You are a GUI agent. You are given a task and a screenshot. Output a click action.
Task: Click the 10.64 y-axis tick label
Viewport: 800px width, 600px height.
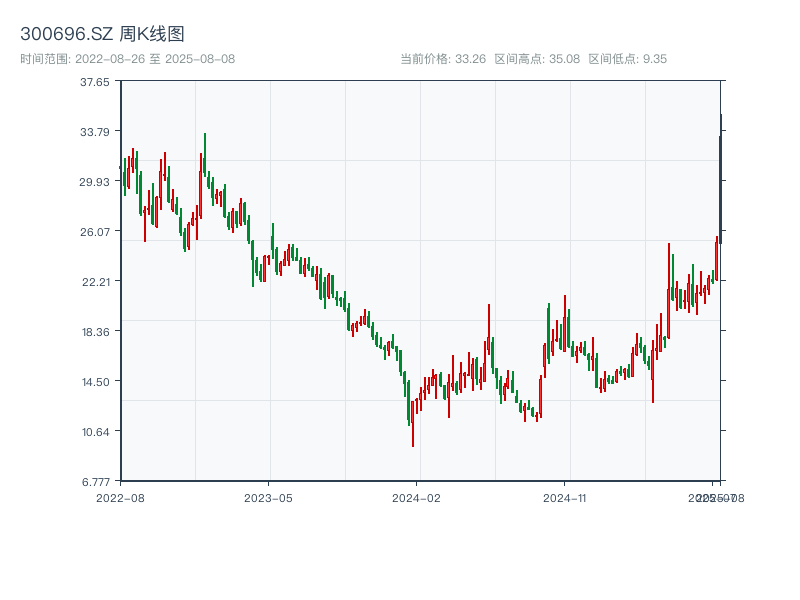click(95, 432)
